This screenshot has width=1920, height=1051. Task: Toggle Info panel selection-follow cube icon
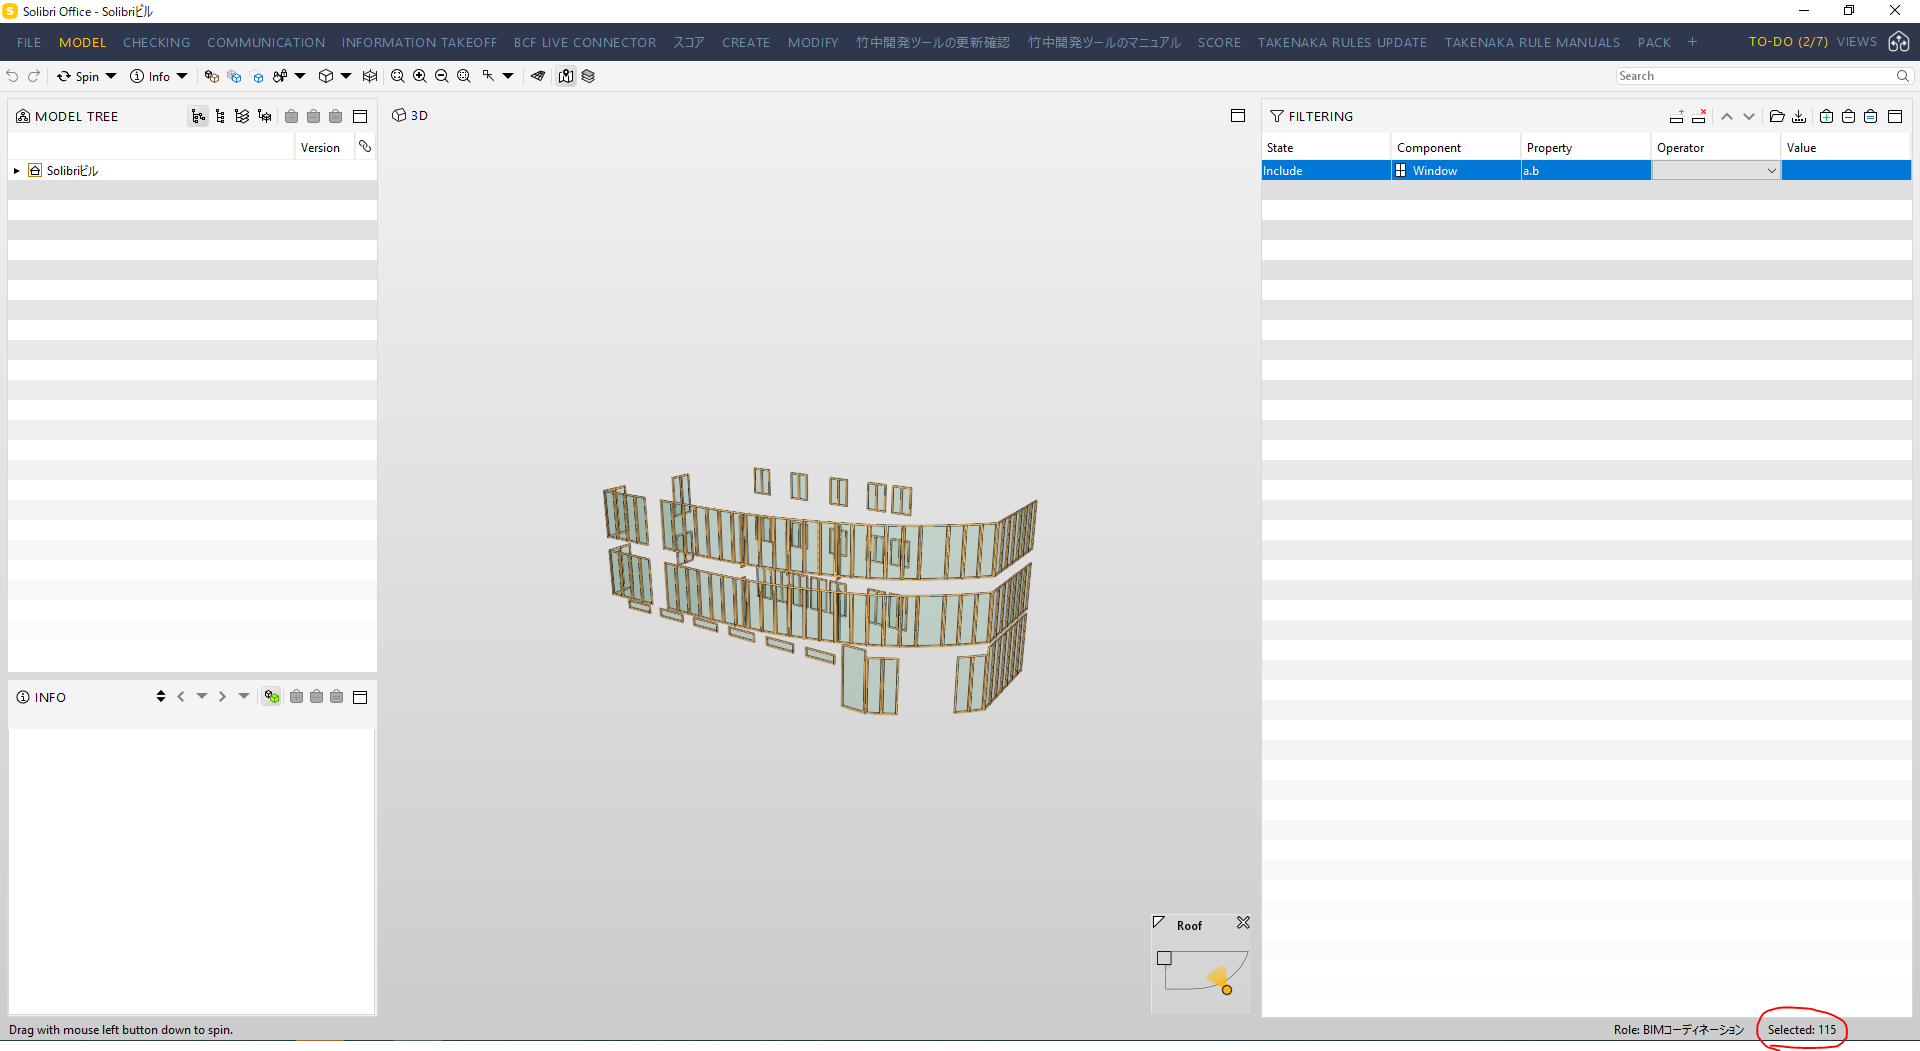pos(272,697)
